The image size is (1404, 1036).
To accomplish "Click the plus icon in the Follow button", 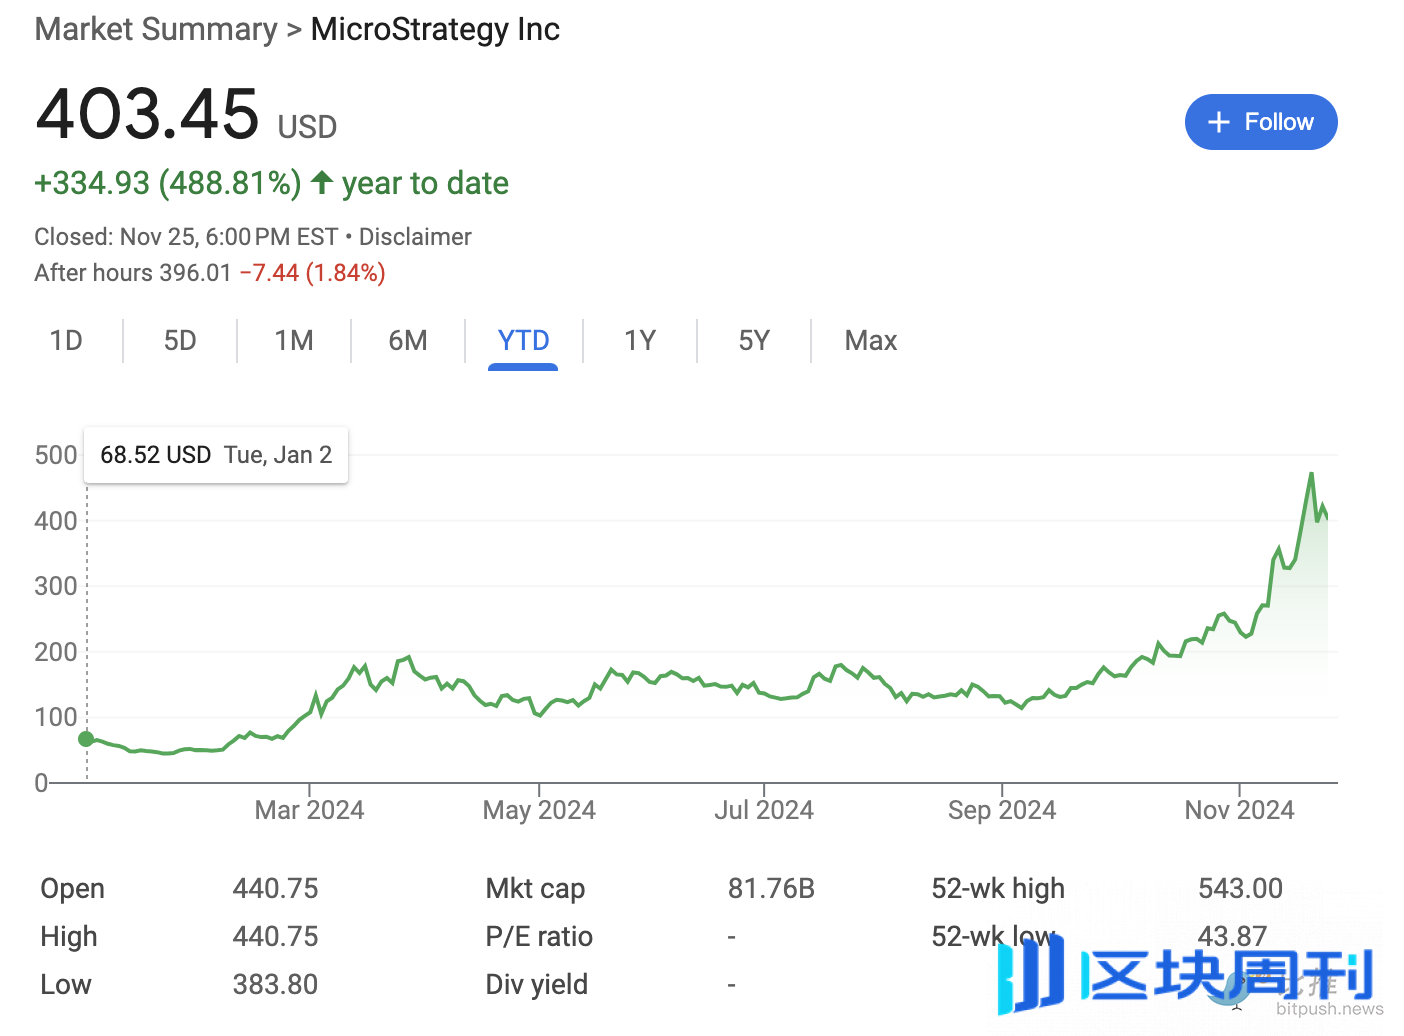I will tap(1218, 121).
